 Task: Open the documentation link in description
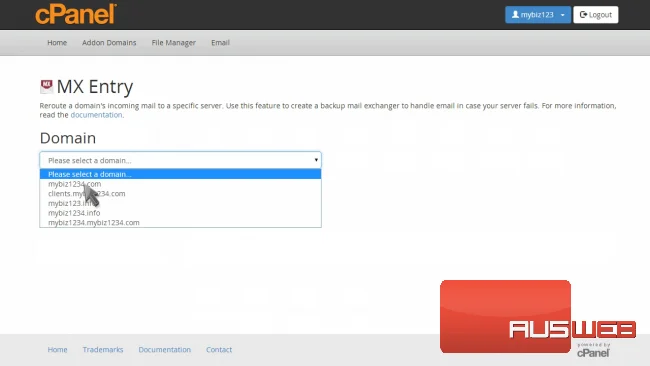[x=96, y=115]
